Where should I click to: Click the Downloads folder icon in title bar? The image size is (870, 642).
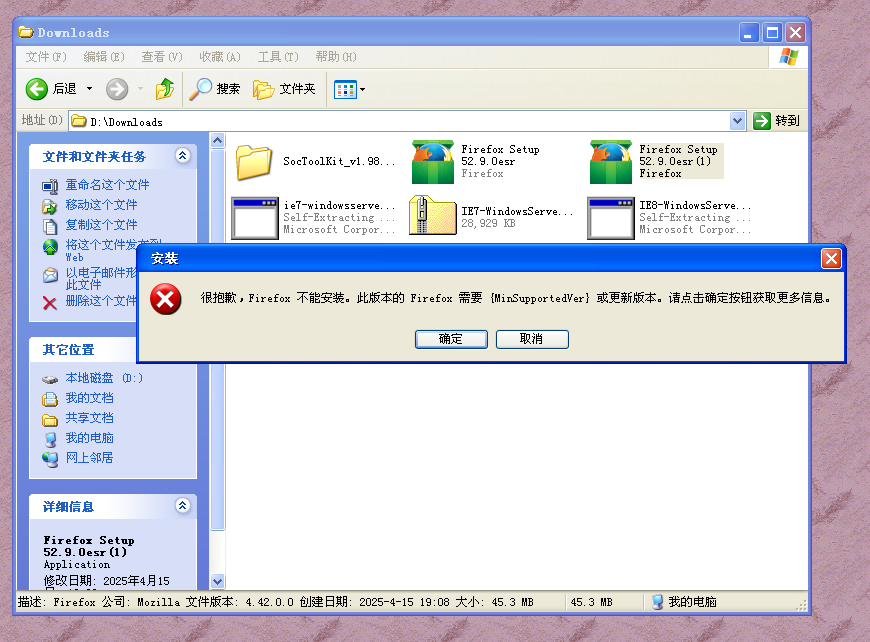tap(26, 32)
